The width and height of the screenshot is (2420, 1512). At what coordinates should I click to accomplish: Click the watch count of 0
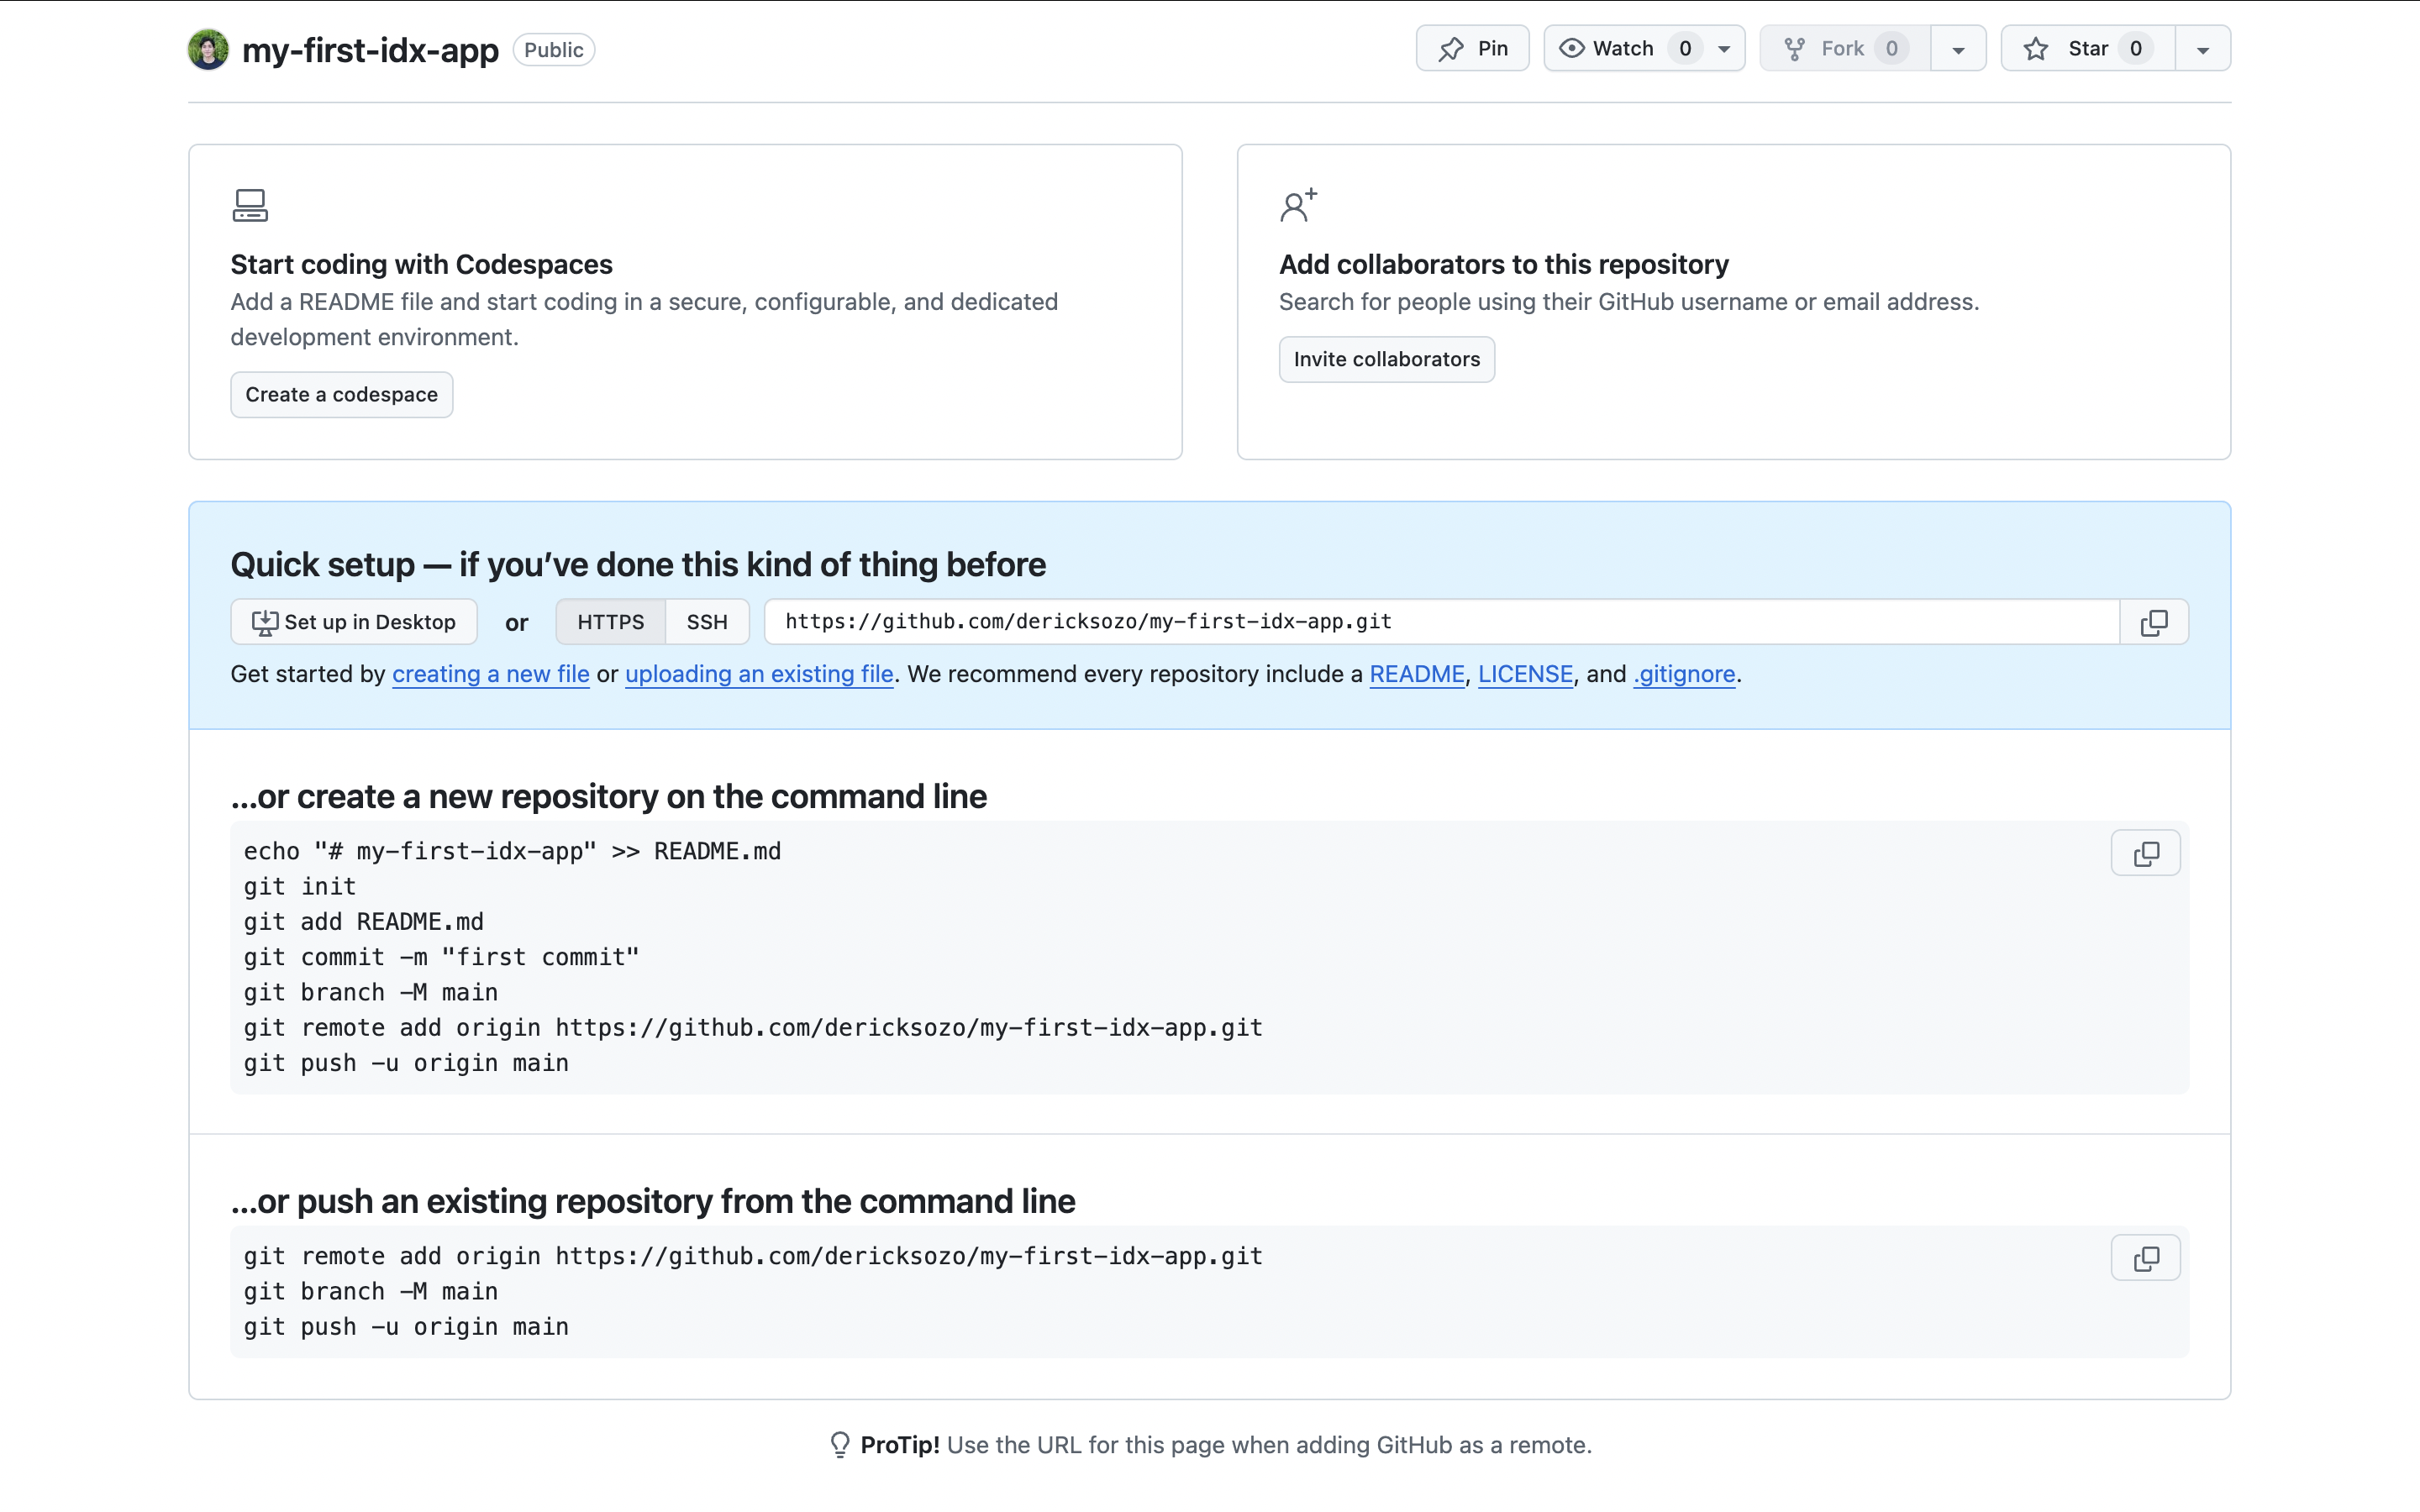coord(1685,48)
